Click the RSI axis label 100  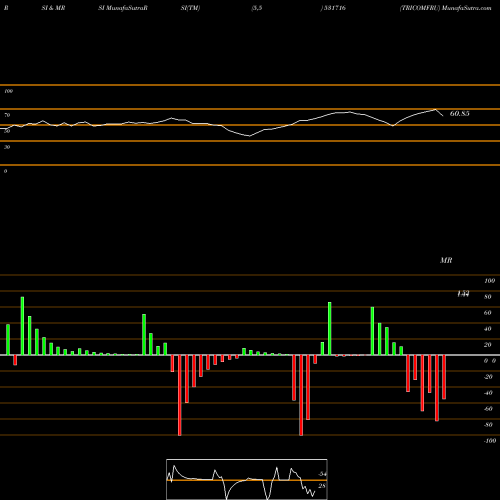[x=8, y=91]
